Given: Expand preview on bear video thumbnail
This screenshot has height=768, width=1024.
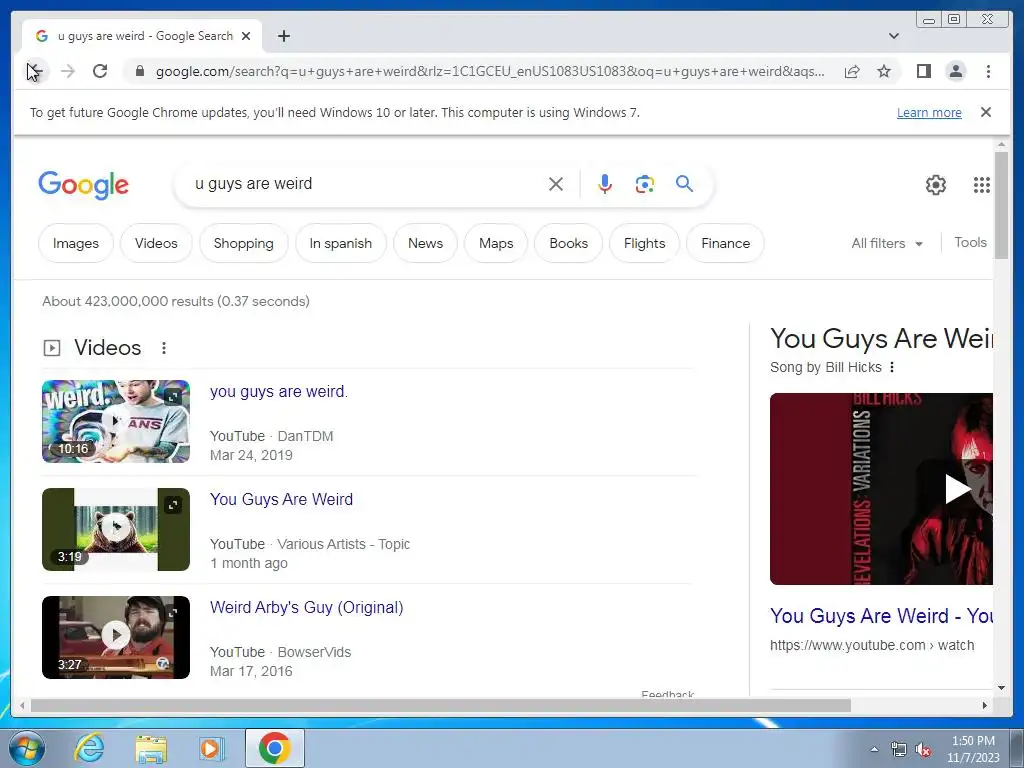Looking at the screenshot, I should (x=172, y=505).
